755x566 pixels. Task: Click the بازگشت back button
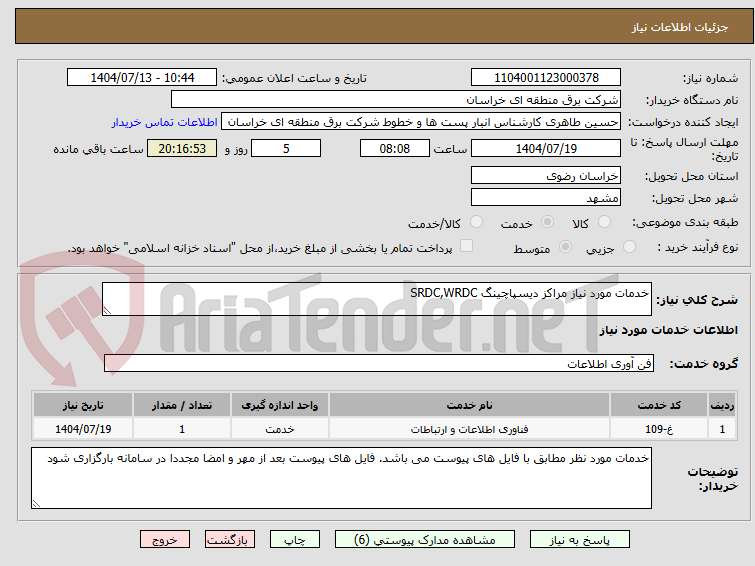pyautogui.click(x=229, y=540)
